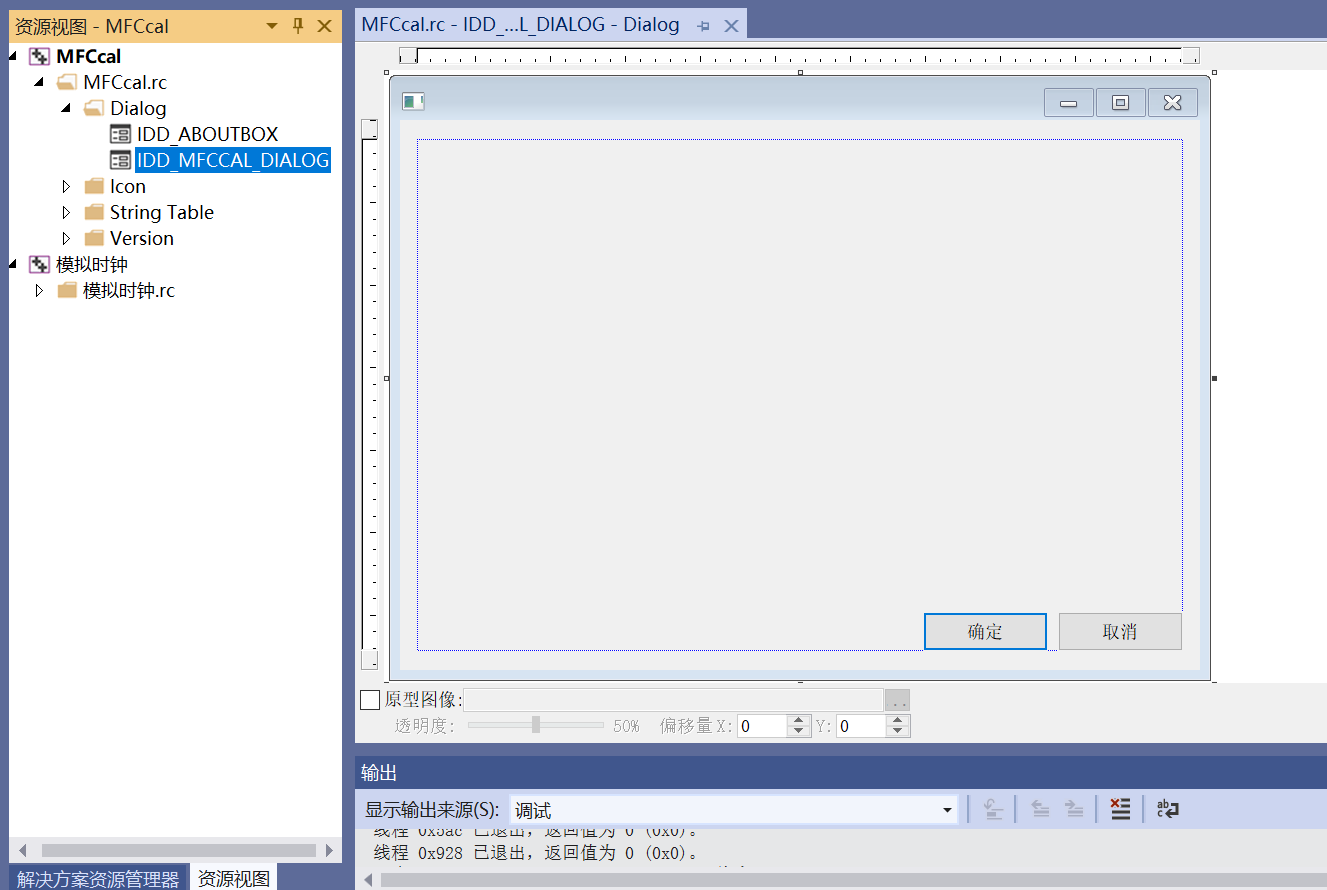1327x890 pixels.
Task: Select the Icon folder icon
Action: pyautogui.click(x=94, y=186)
